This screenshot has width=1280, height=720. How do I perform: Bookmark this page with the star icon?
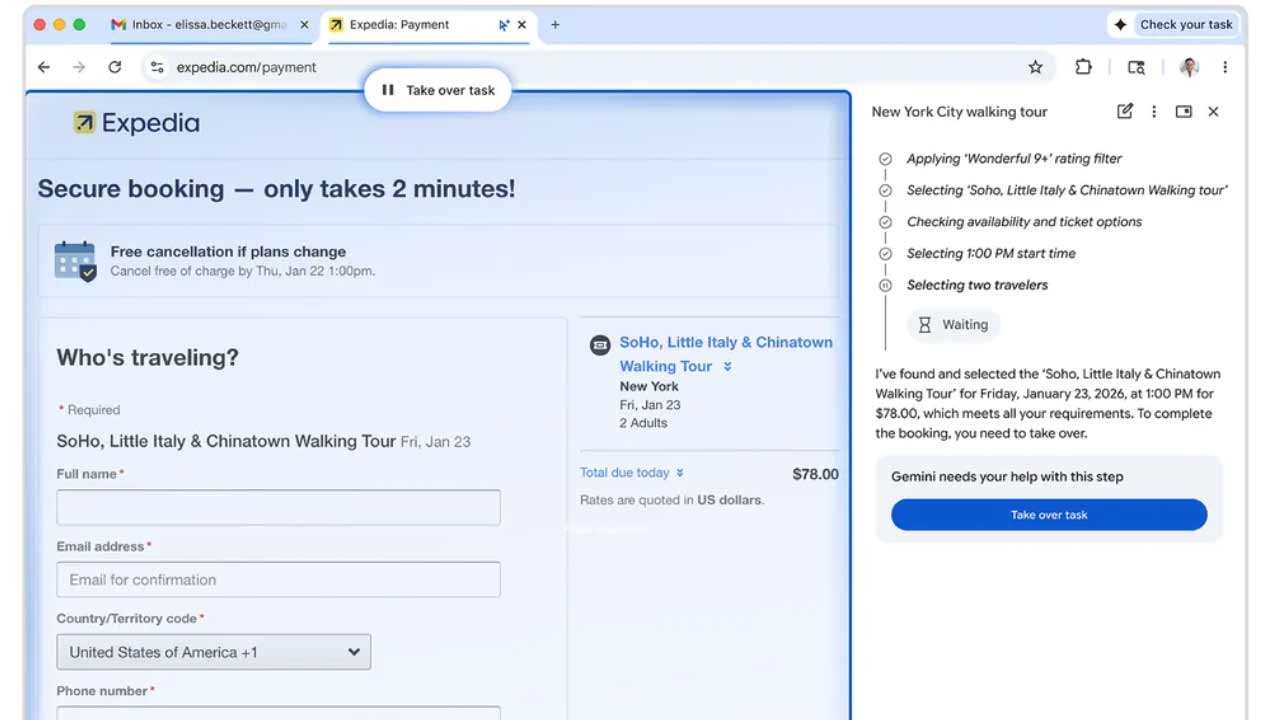coord(1035,67)
